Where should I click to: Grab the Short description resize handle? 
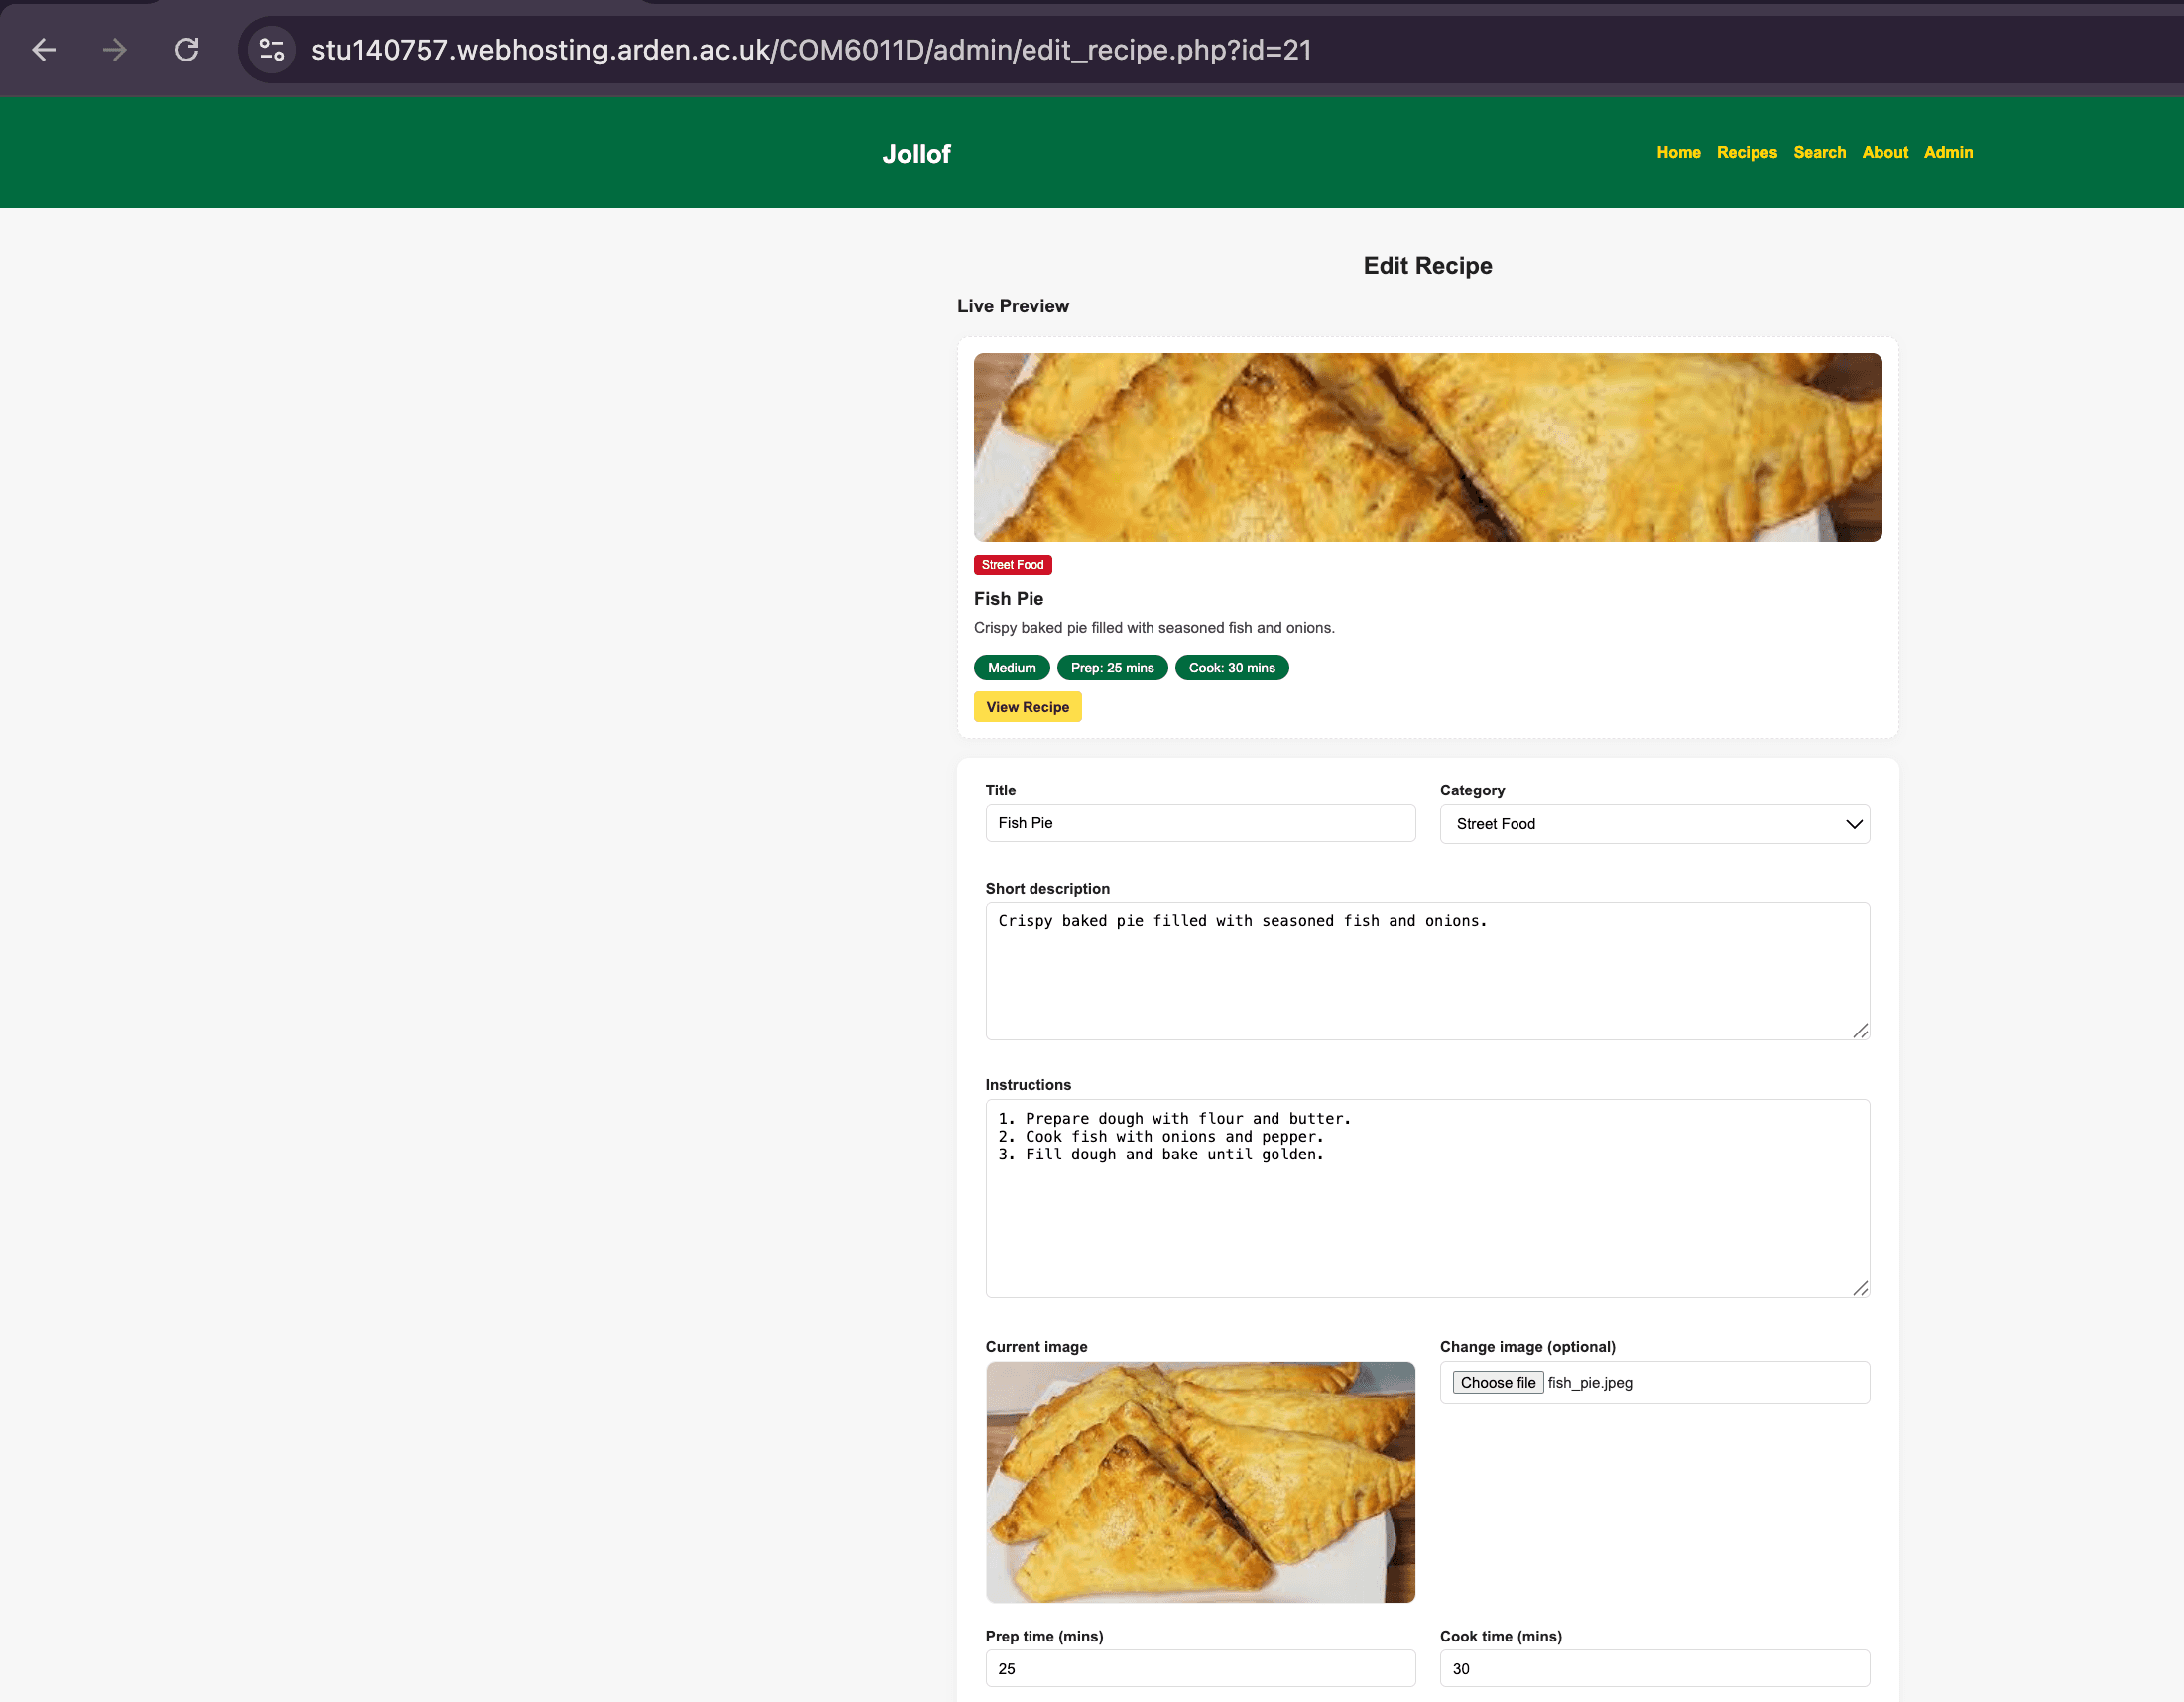1860,1031
